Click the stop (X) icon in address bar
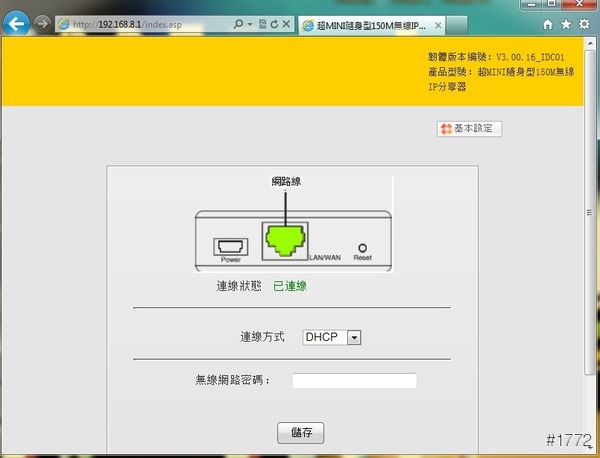 click(287, 23)
